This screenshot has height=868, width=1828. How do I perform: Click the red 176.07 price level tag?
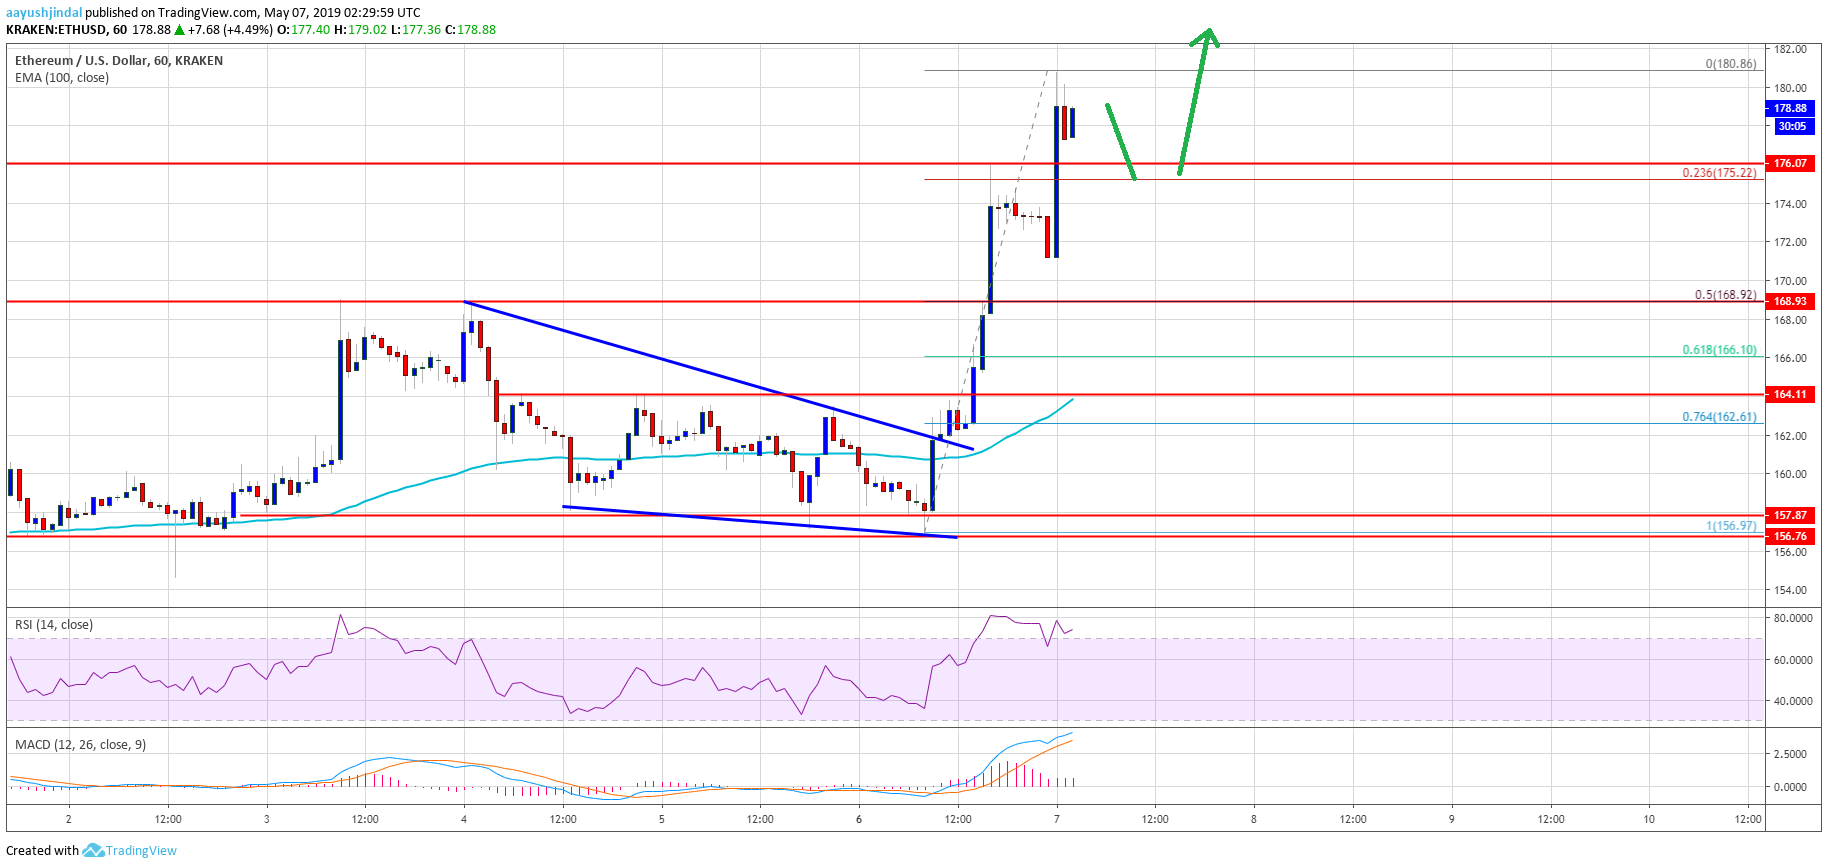(1790, 163)
